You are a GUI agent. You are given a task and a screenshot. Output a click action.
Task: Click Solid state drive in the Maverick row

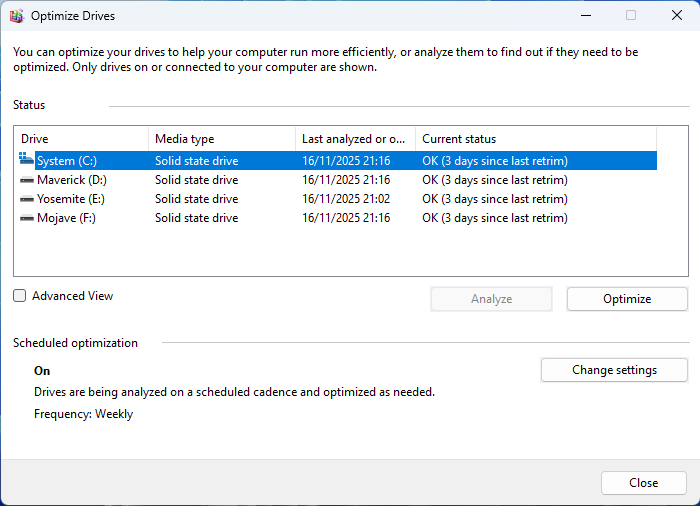[x=196, y=180]
